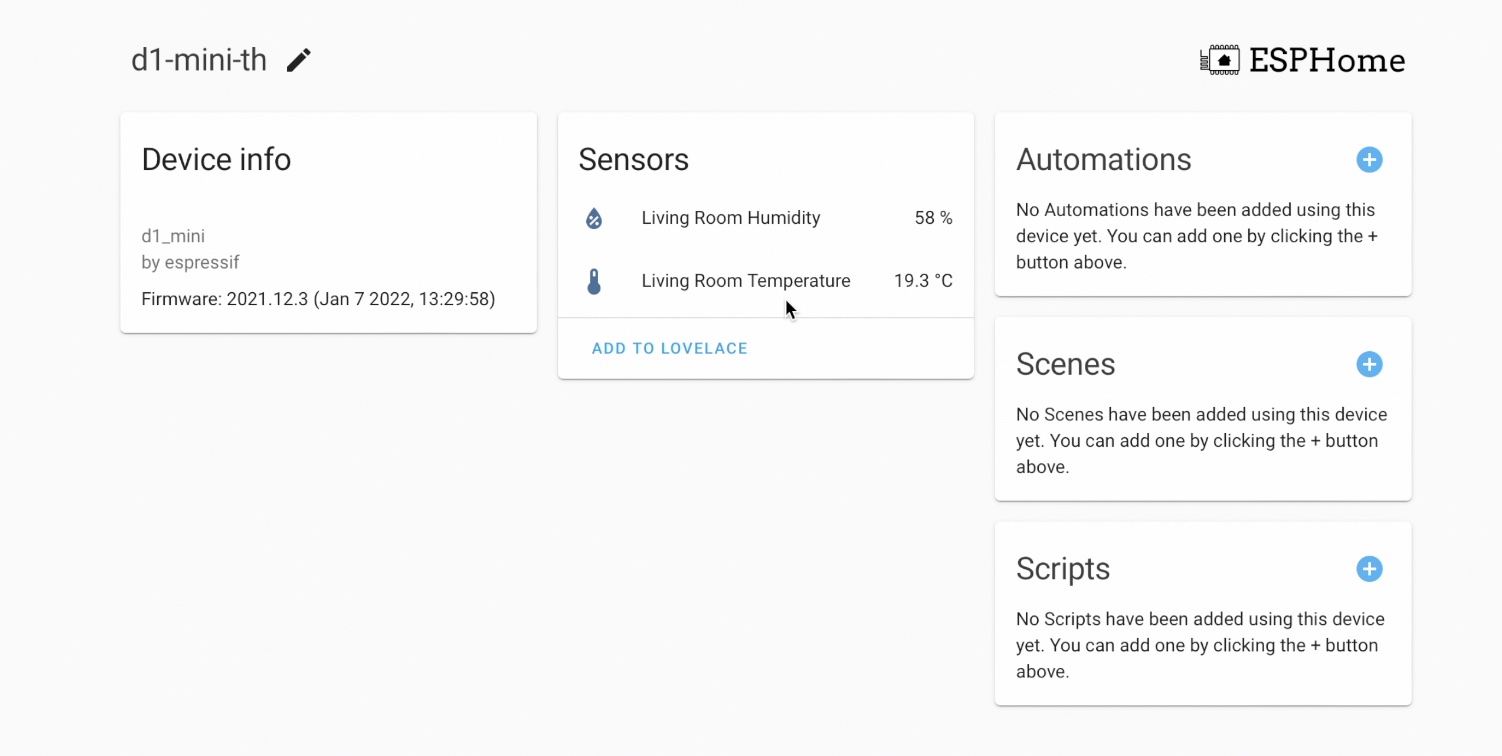
Task: Add a new automation with plus icon
Action: (x=1369, y=159)
